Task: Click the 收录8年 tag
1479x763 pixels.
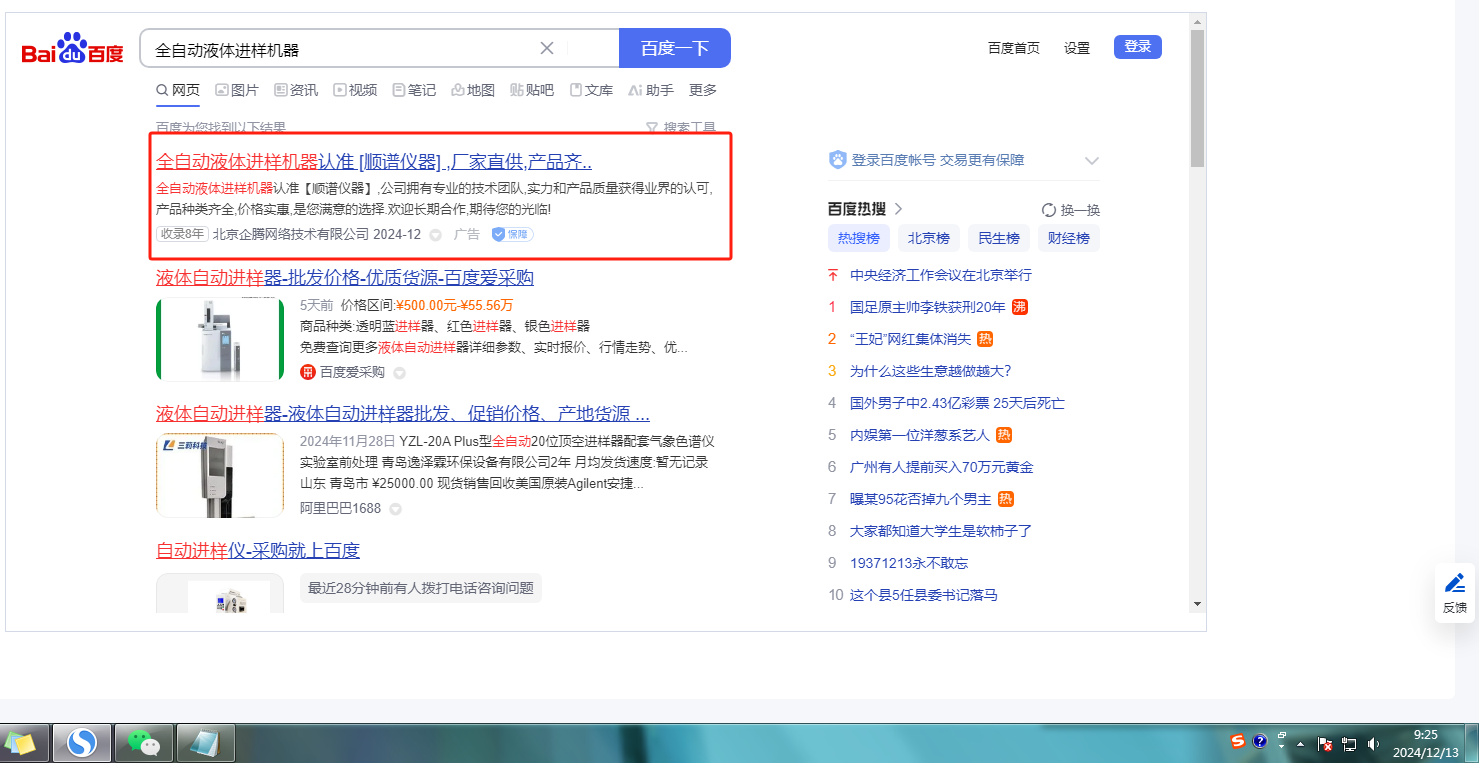Action: coord(182,234)
